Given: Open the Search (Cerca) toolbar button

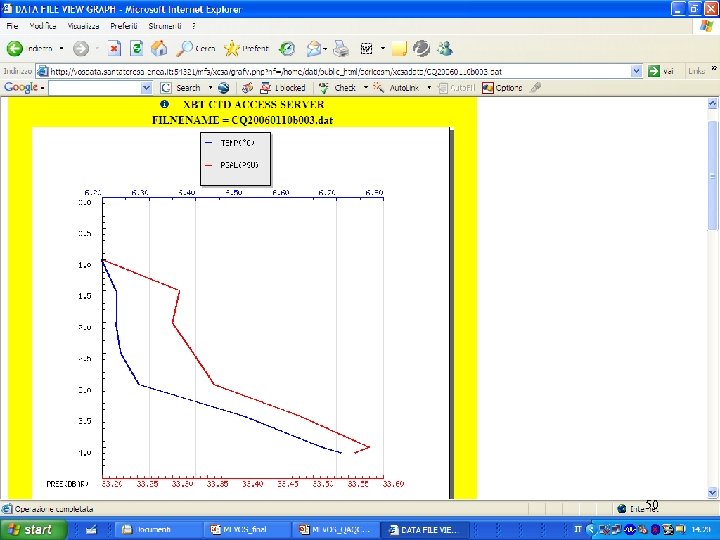Looking at the screenshot, I should [x=196, y=48].
